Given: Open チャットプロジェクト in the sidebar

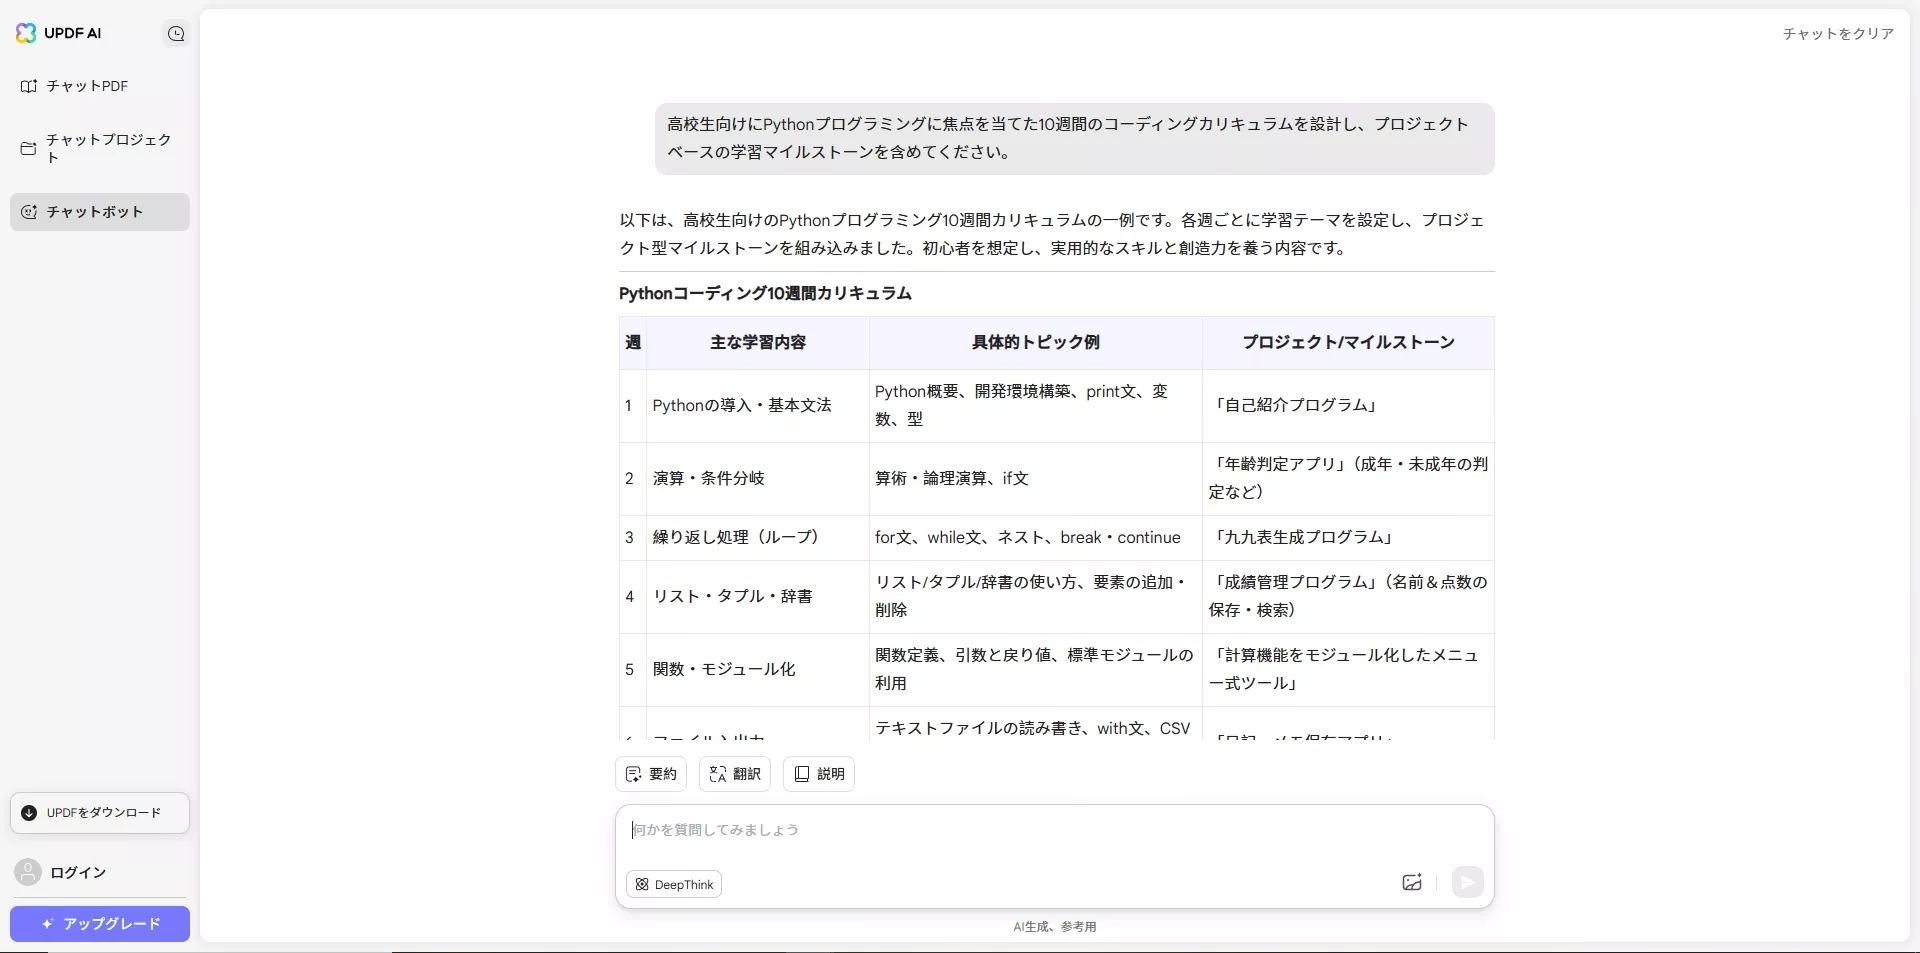Looking at the screenshot, I should pyautogui.click(x=100, y=148).
